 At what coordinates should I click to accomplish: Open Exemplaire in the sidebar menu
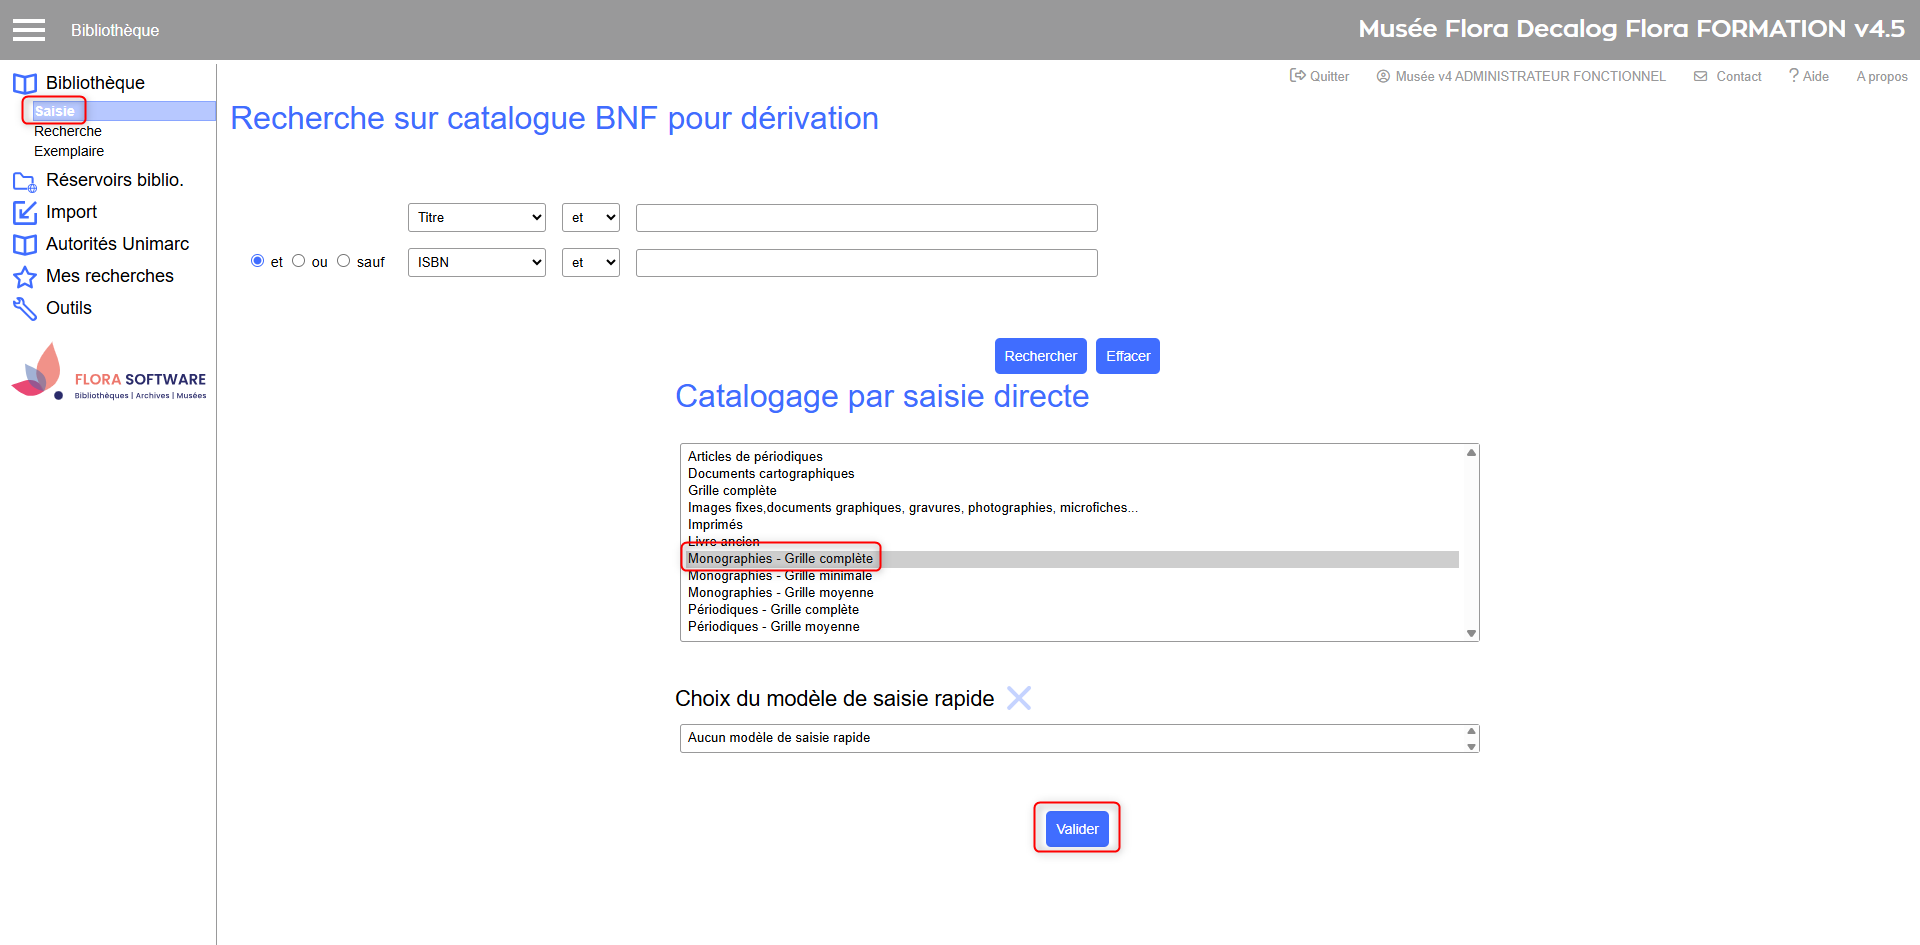point(69,151)
